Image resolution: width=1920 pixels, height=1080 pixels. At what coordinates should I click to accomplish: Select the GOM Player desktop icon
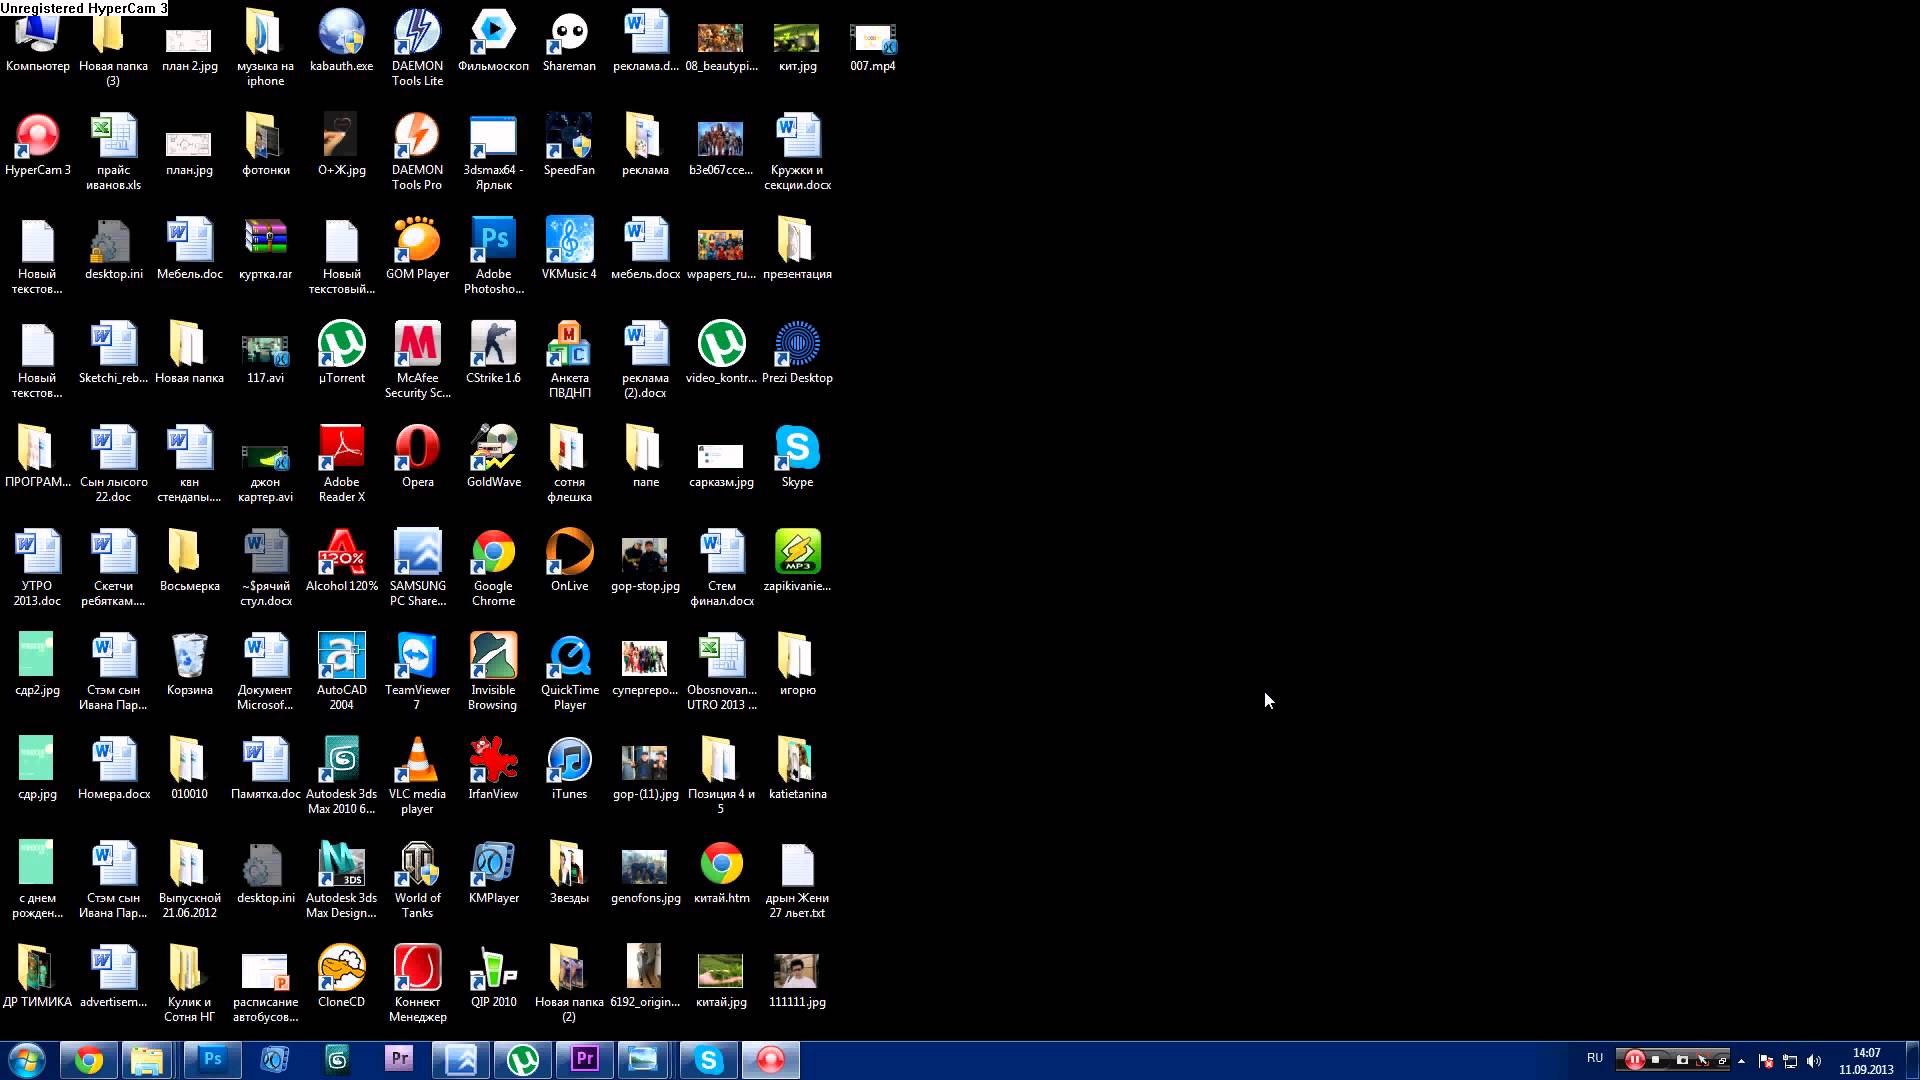point(417,248)
